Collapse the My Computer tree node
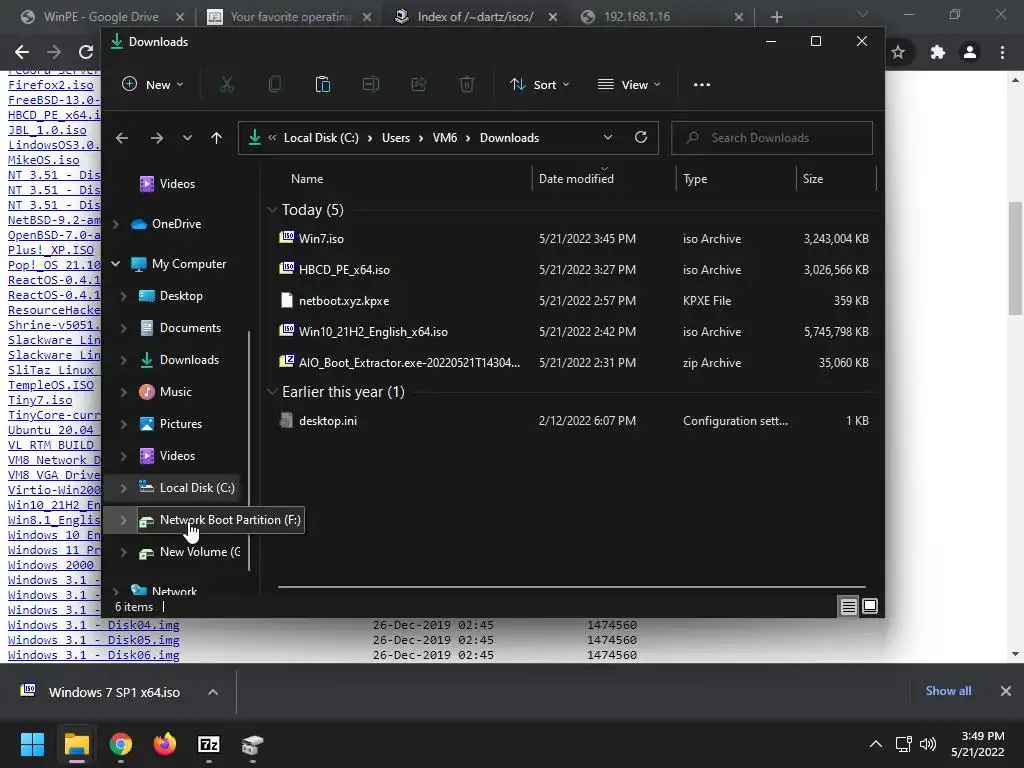The height and width of the screenshot is (768, 1024). click(x=116, y=264)
